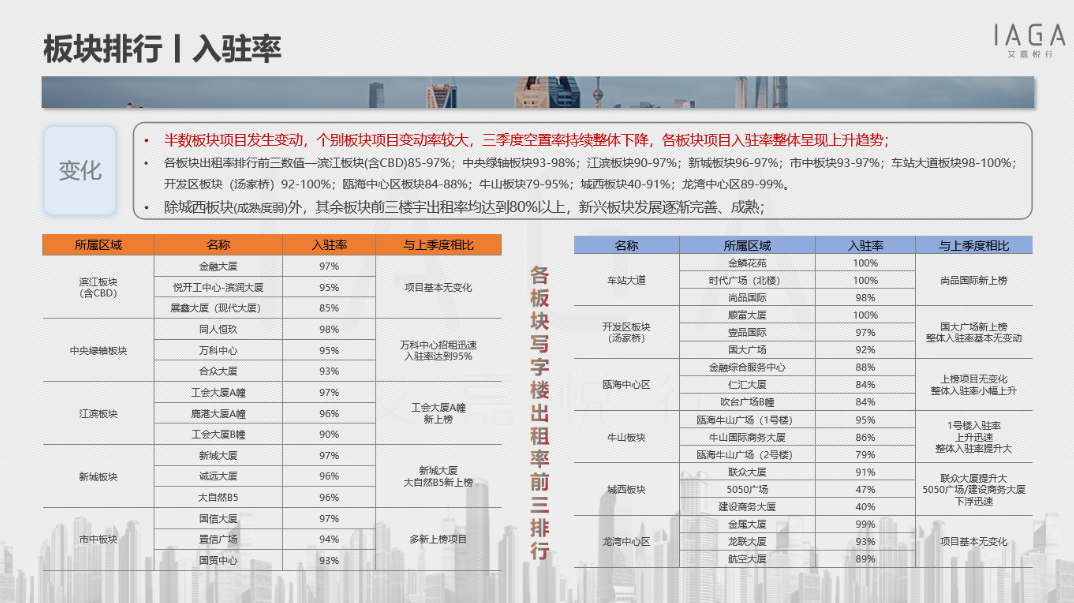Click blue header 名称

626,245
